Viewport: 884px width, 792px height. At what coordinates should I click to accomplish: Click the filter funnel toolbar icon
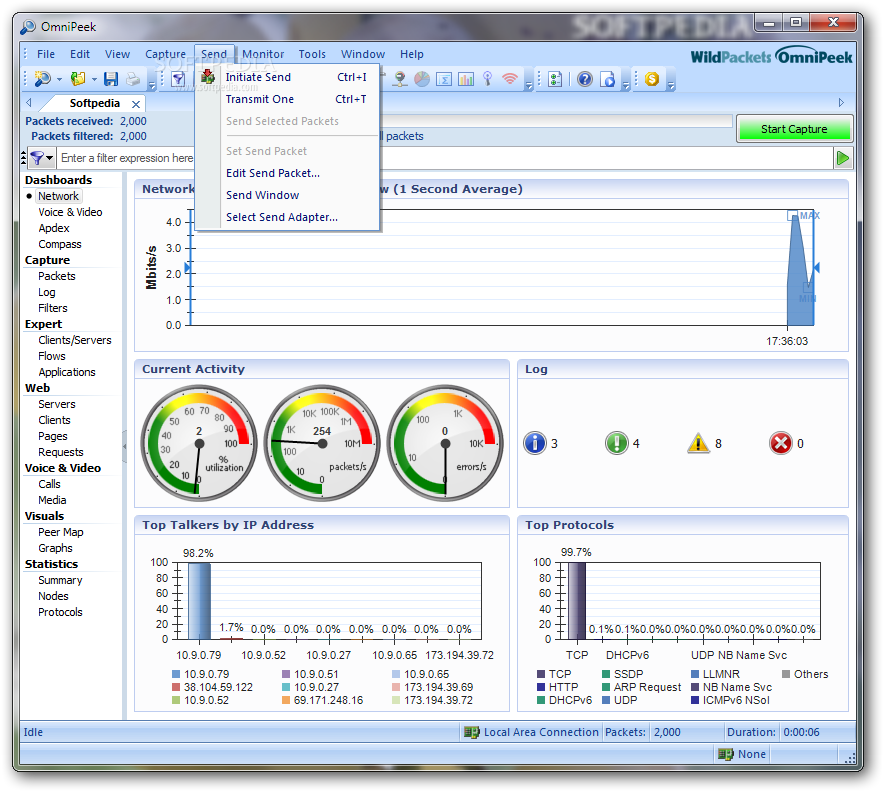point(178,79)
